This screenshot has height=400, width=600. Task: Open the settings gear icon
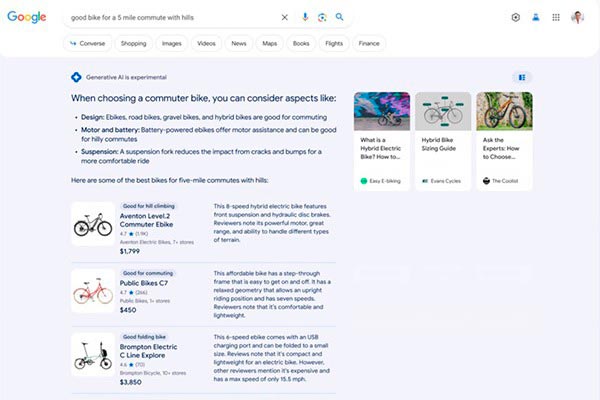point(516,17)
